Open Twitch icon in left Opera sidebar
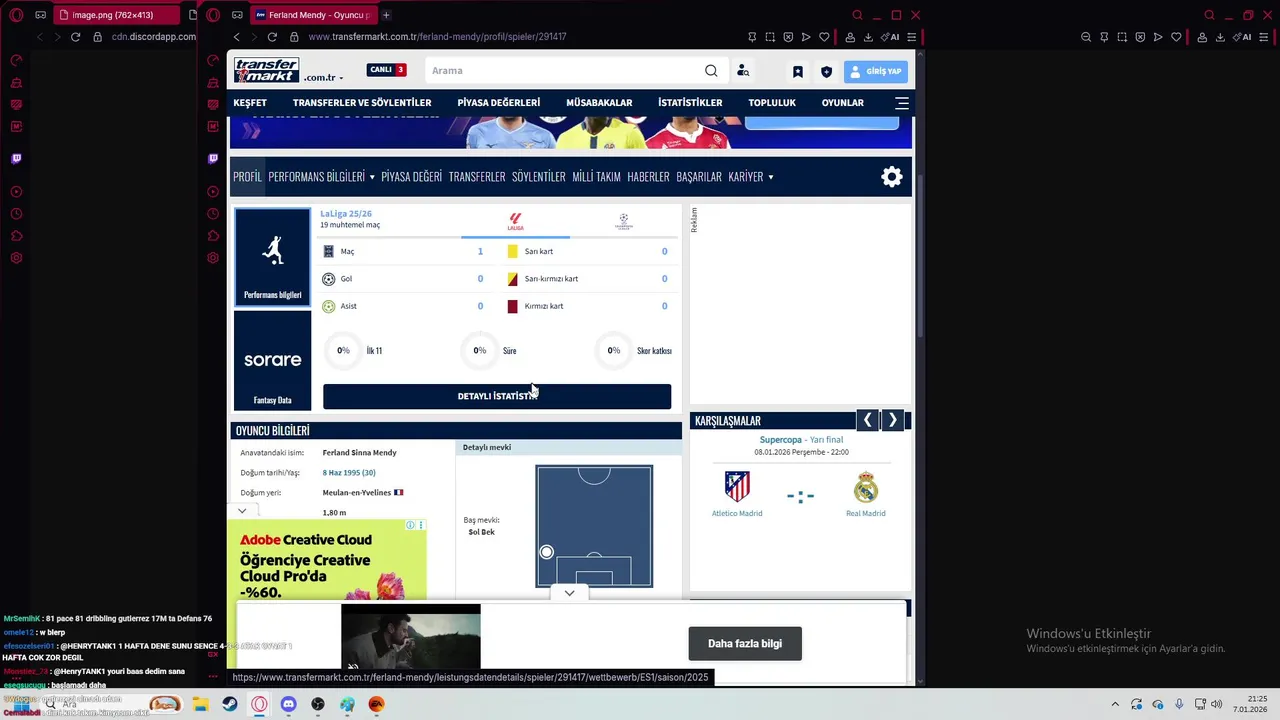This screenshot has width=1280, height=720. 16,158
